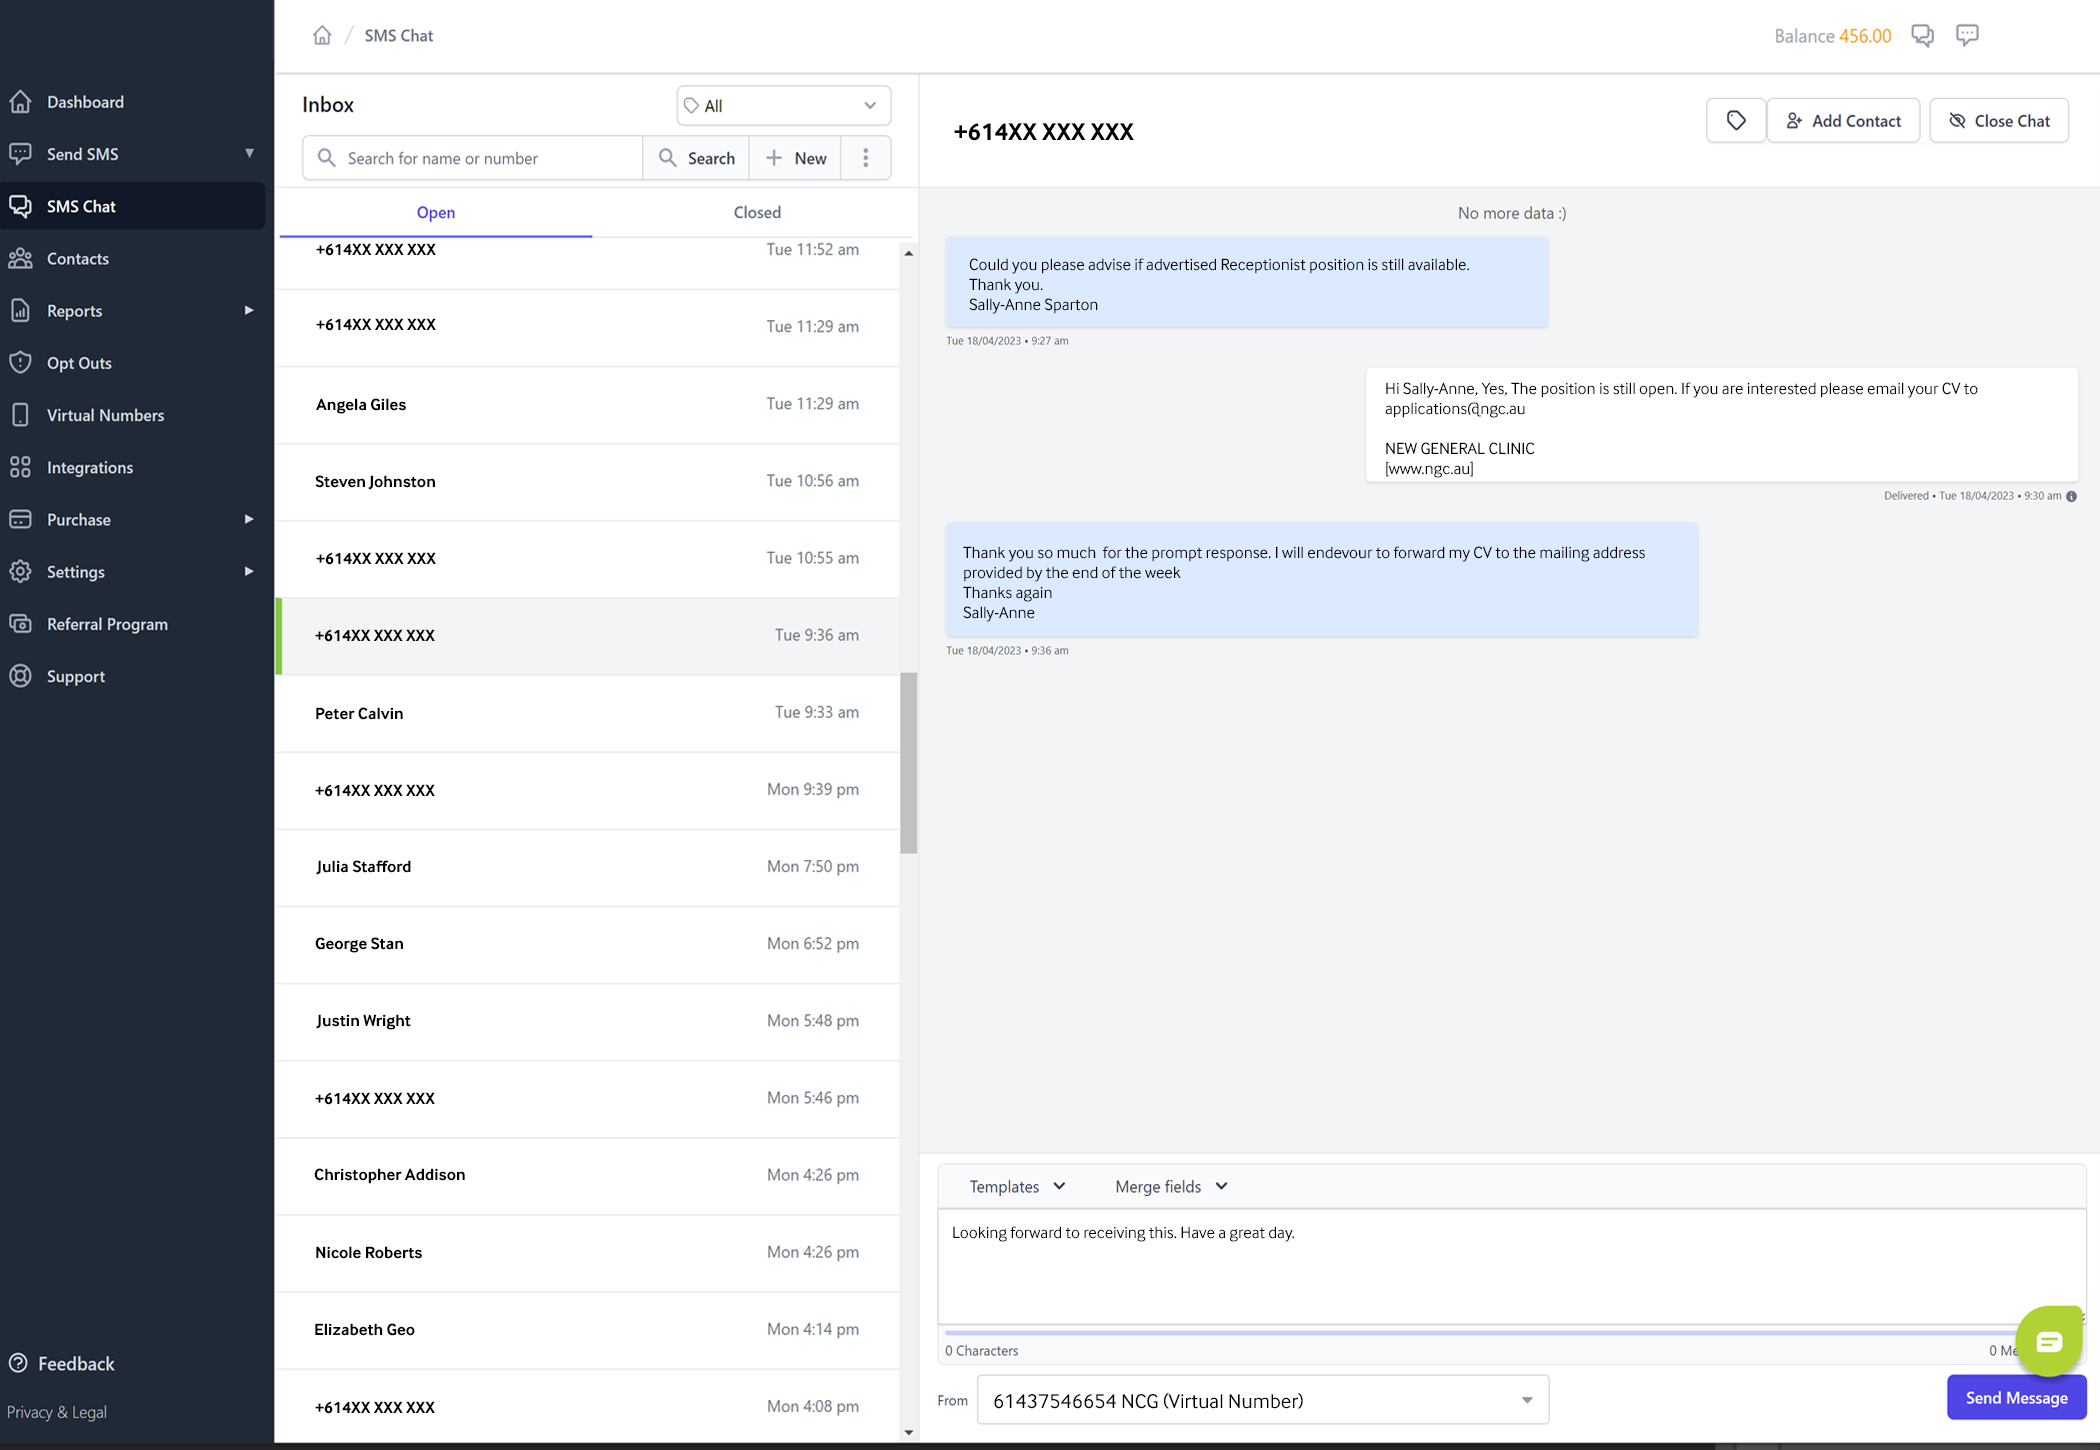Switch to the Closed tab

click(x=756, y=212)
